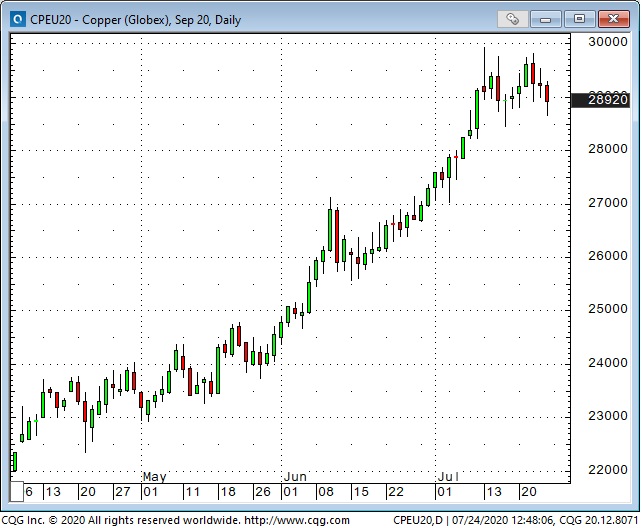Click the 24000 price axis label
642x528 pixels.
coord(608,363)
